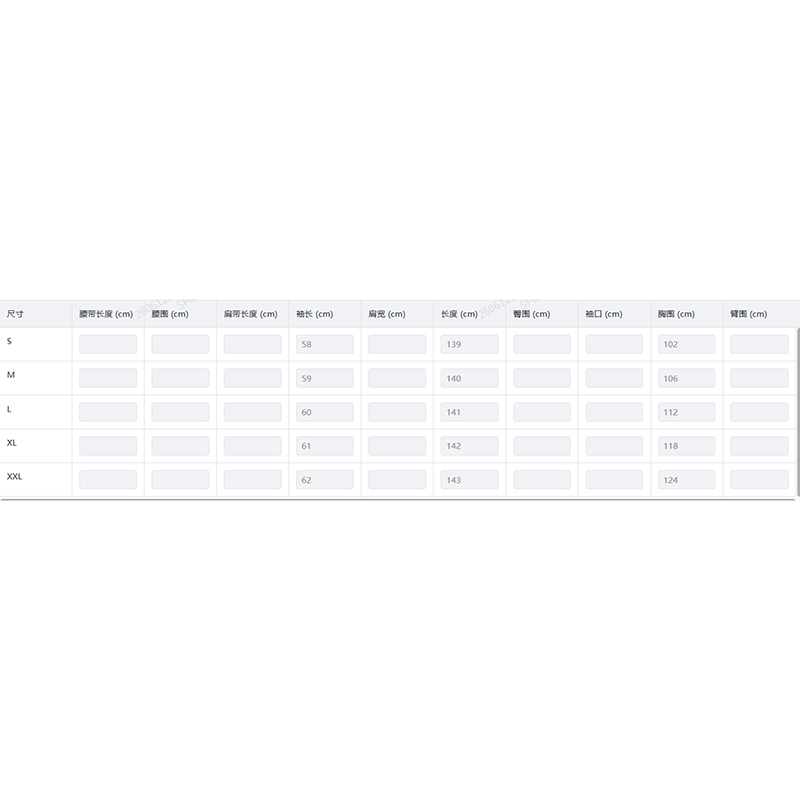Focus the 臀围 input in row XXL
The height and width of the screenshot is (800, 800).
[x=541, y=480]
